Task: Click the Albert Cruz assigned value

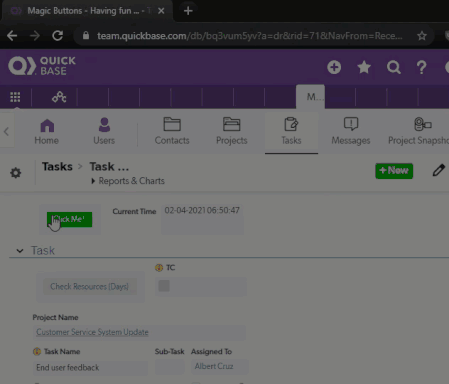Action: (214, 366)
